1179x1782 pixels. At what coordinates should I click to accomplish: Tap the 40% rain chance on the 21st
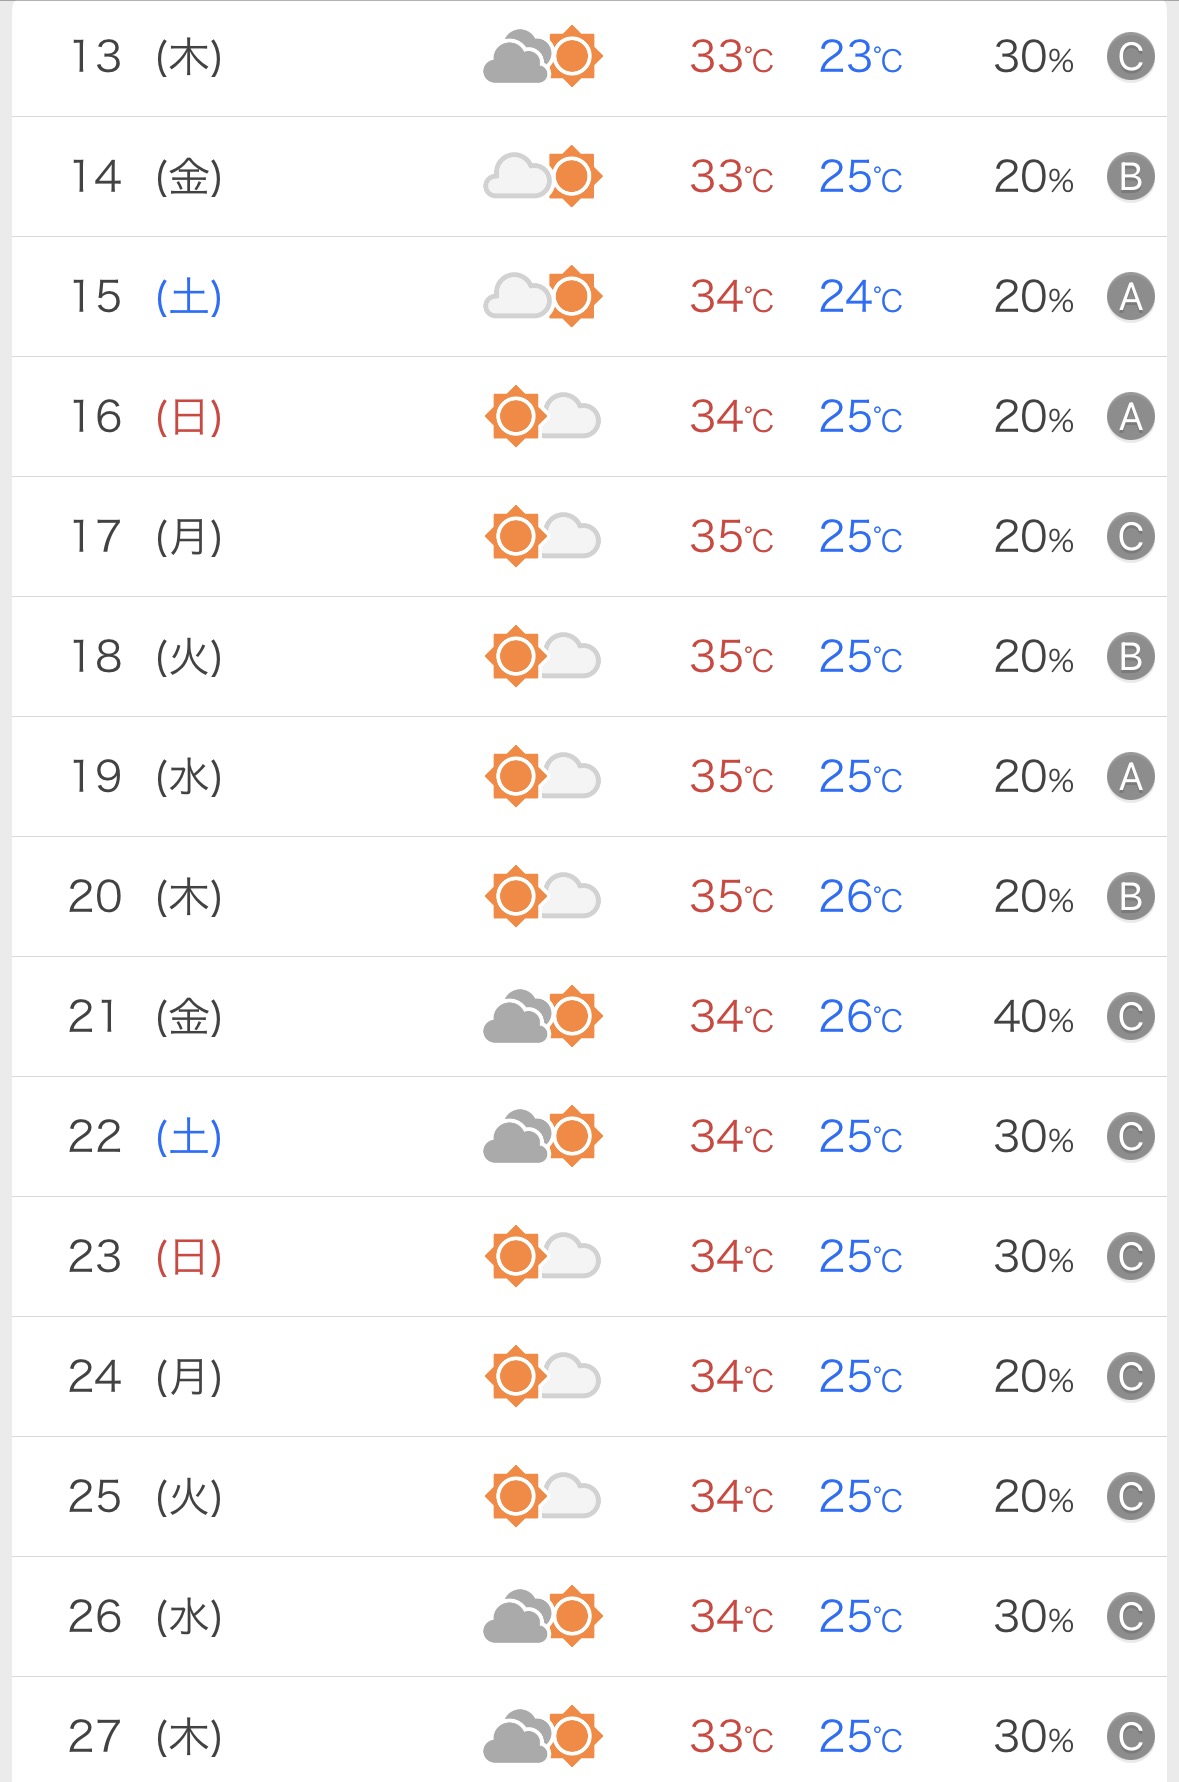point(1034,1017)
